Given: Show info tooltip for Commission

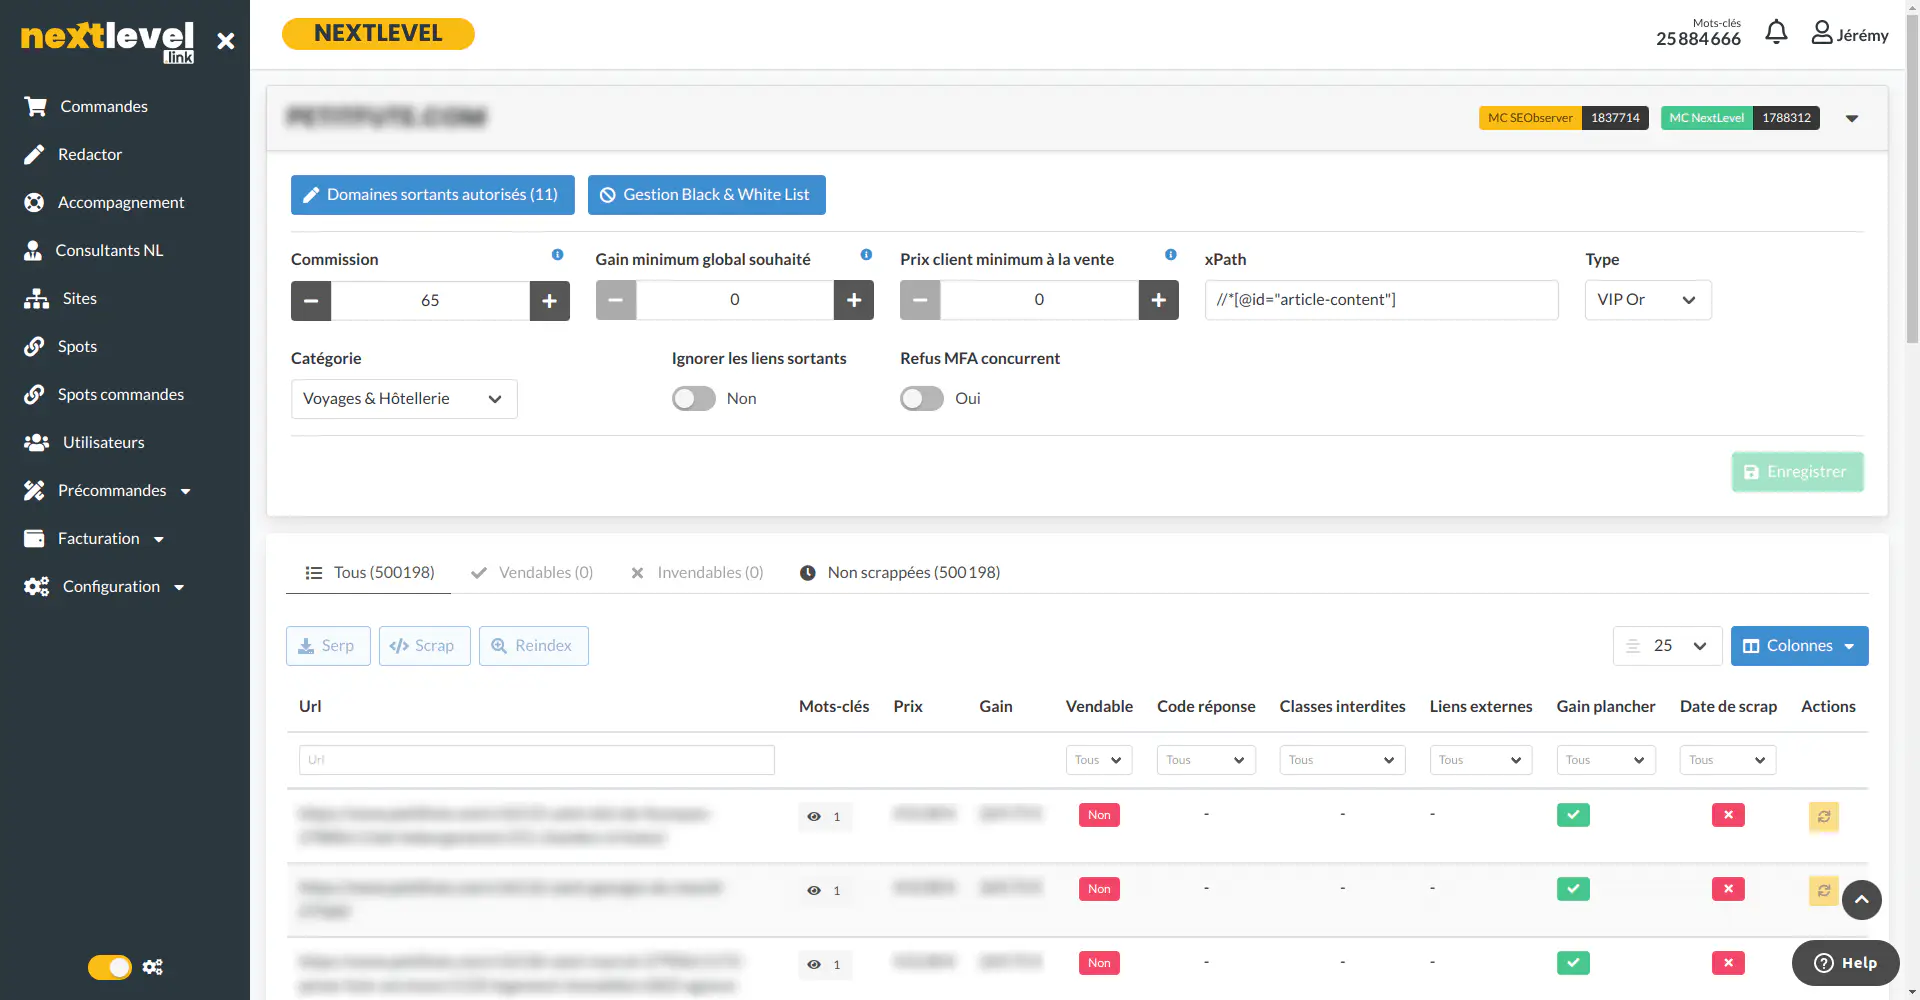Looking at the screenshot, I should pos(558,255).
